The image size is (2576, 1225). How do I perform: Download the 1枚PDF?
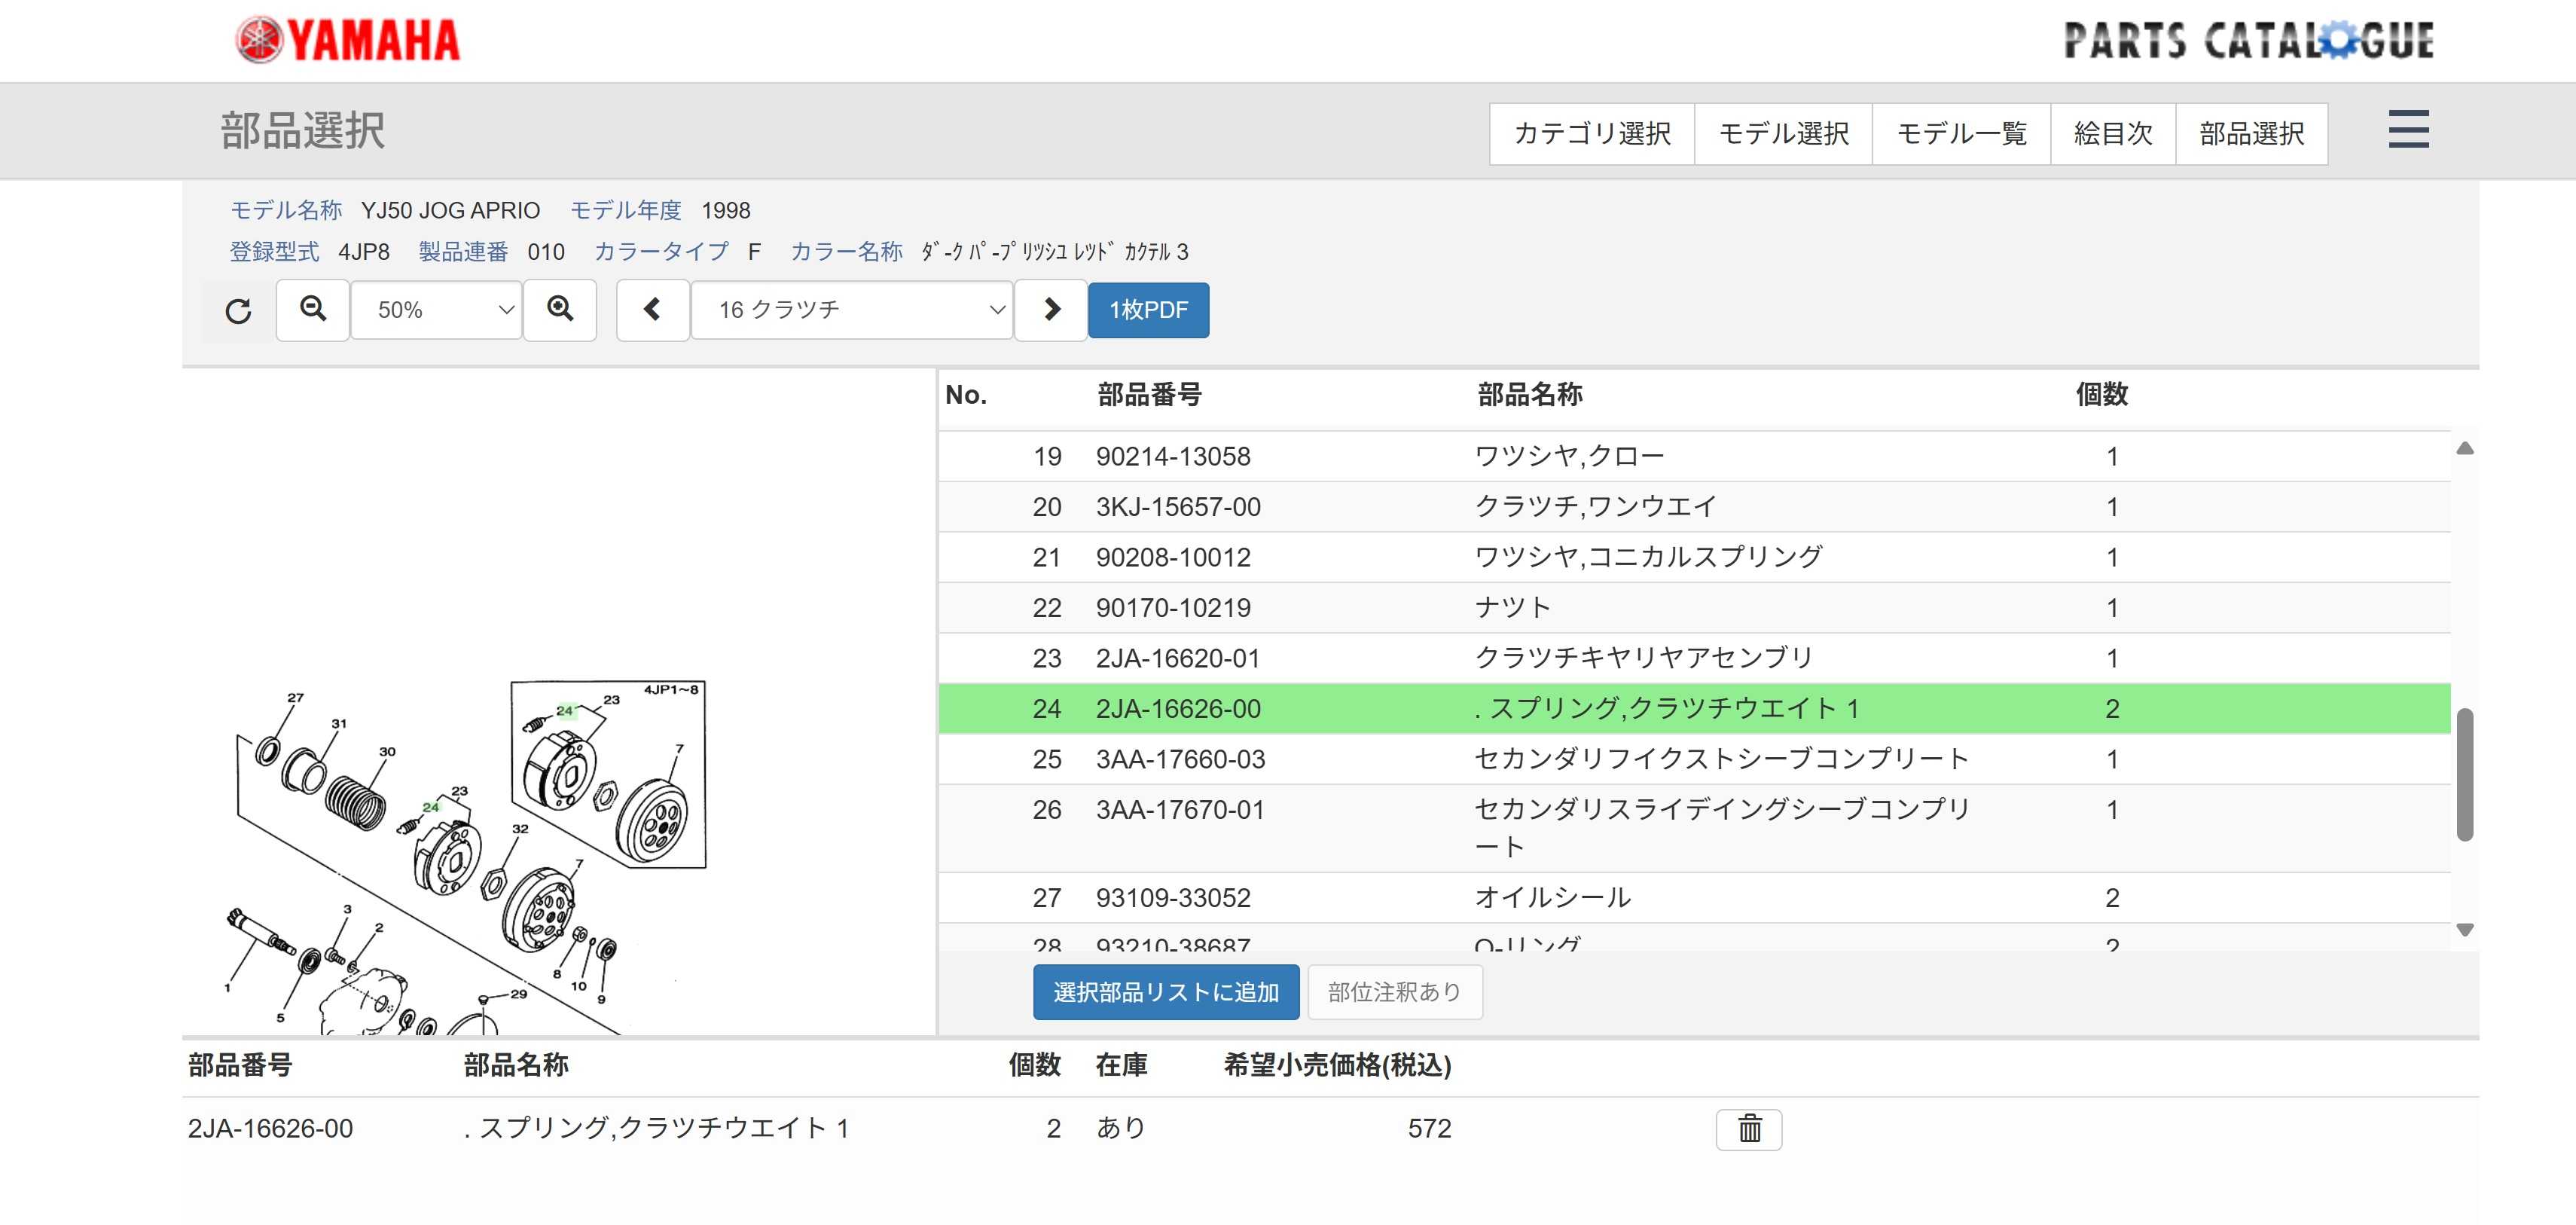click(x=1148, y=310)
